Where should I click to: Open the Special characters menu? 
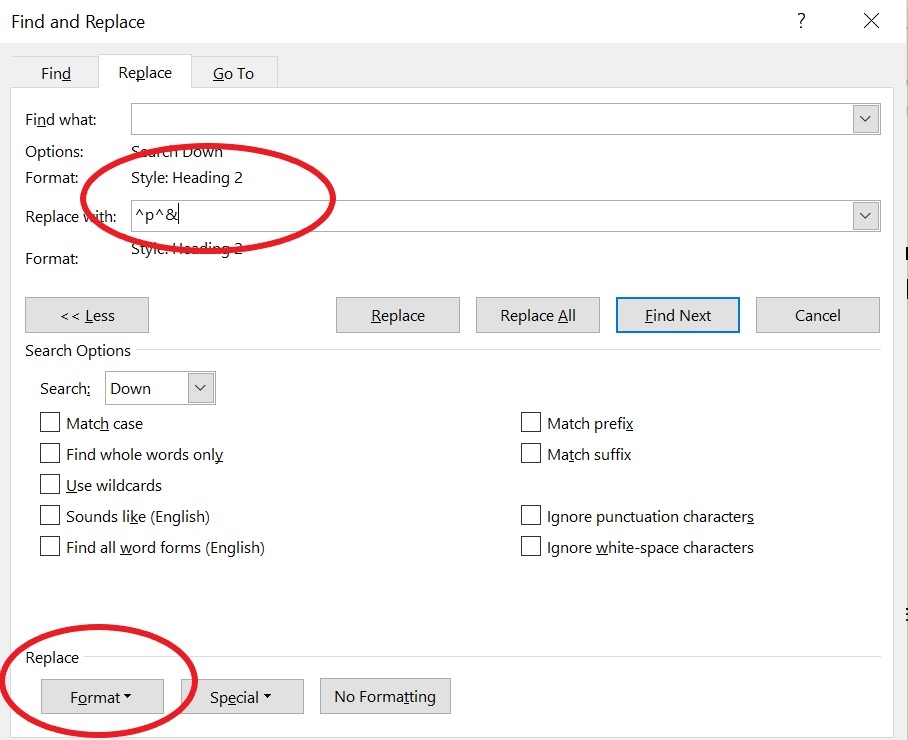[242, 696]
